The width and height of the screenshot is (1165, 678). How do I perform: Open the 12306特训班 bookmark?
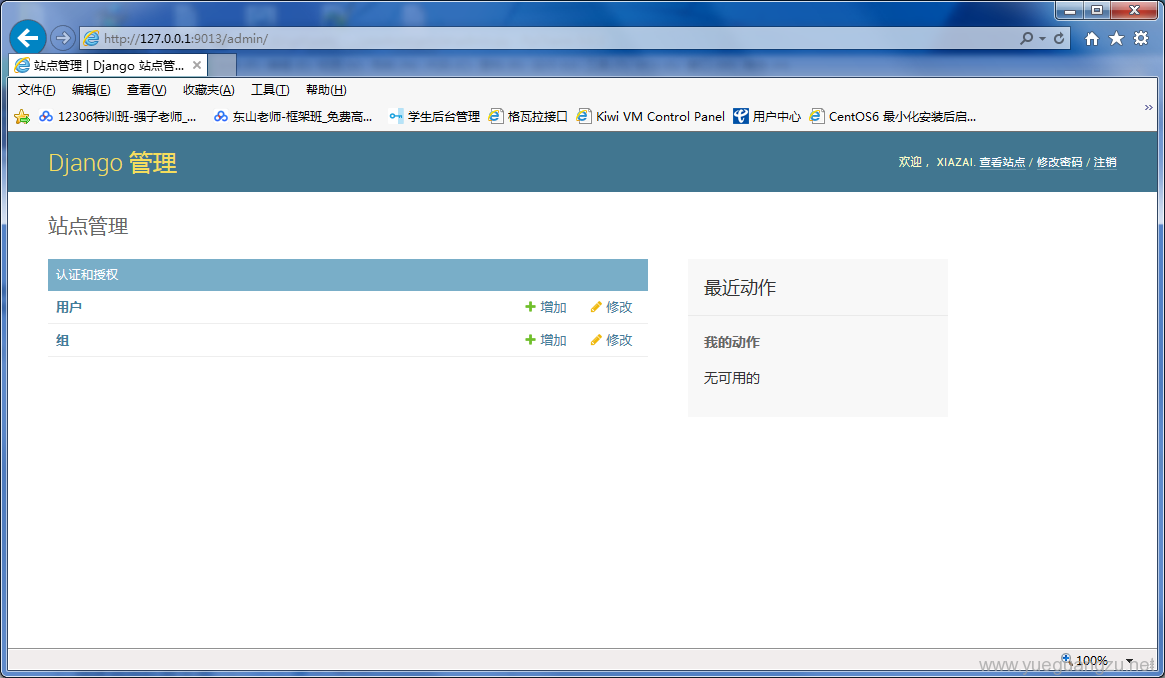(x=118, y=117)
